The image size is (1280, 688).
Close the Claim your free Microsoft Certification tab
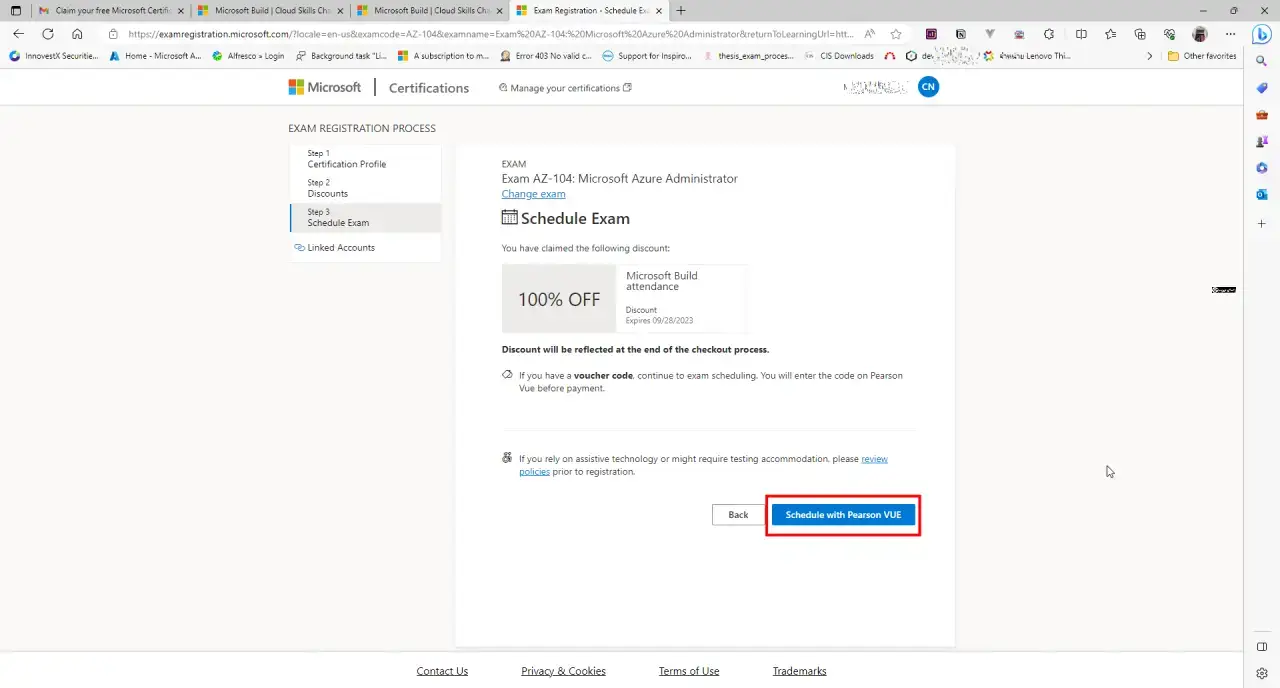(180, 11)
